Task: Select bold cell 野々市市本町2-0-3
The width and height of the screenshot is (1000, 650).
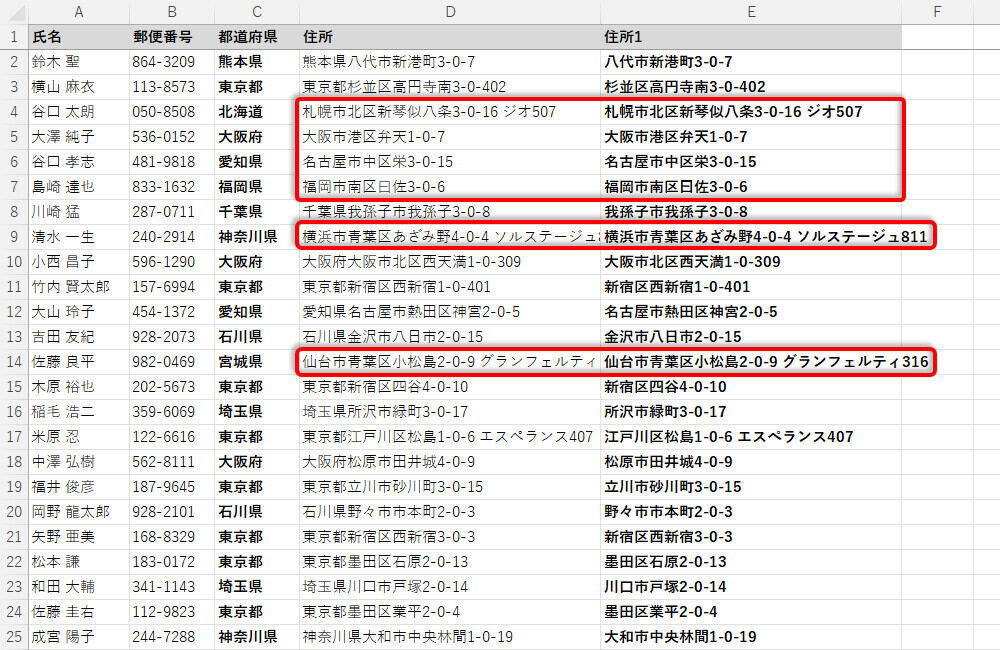Action: pyautogui.click(x=751, y=512)
